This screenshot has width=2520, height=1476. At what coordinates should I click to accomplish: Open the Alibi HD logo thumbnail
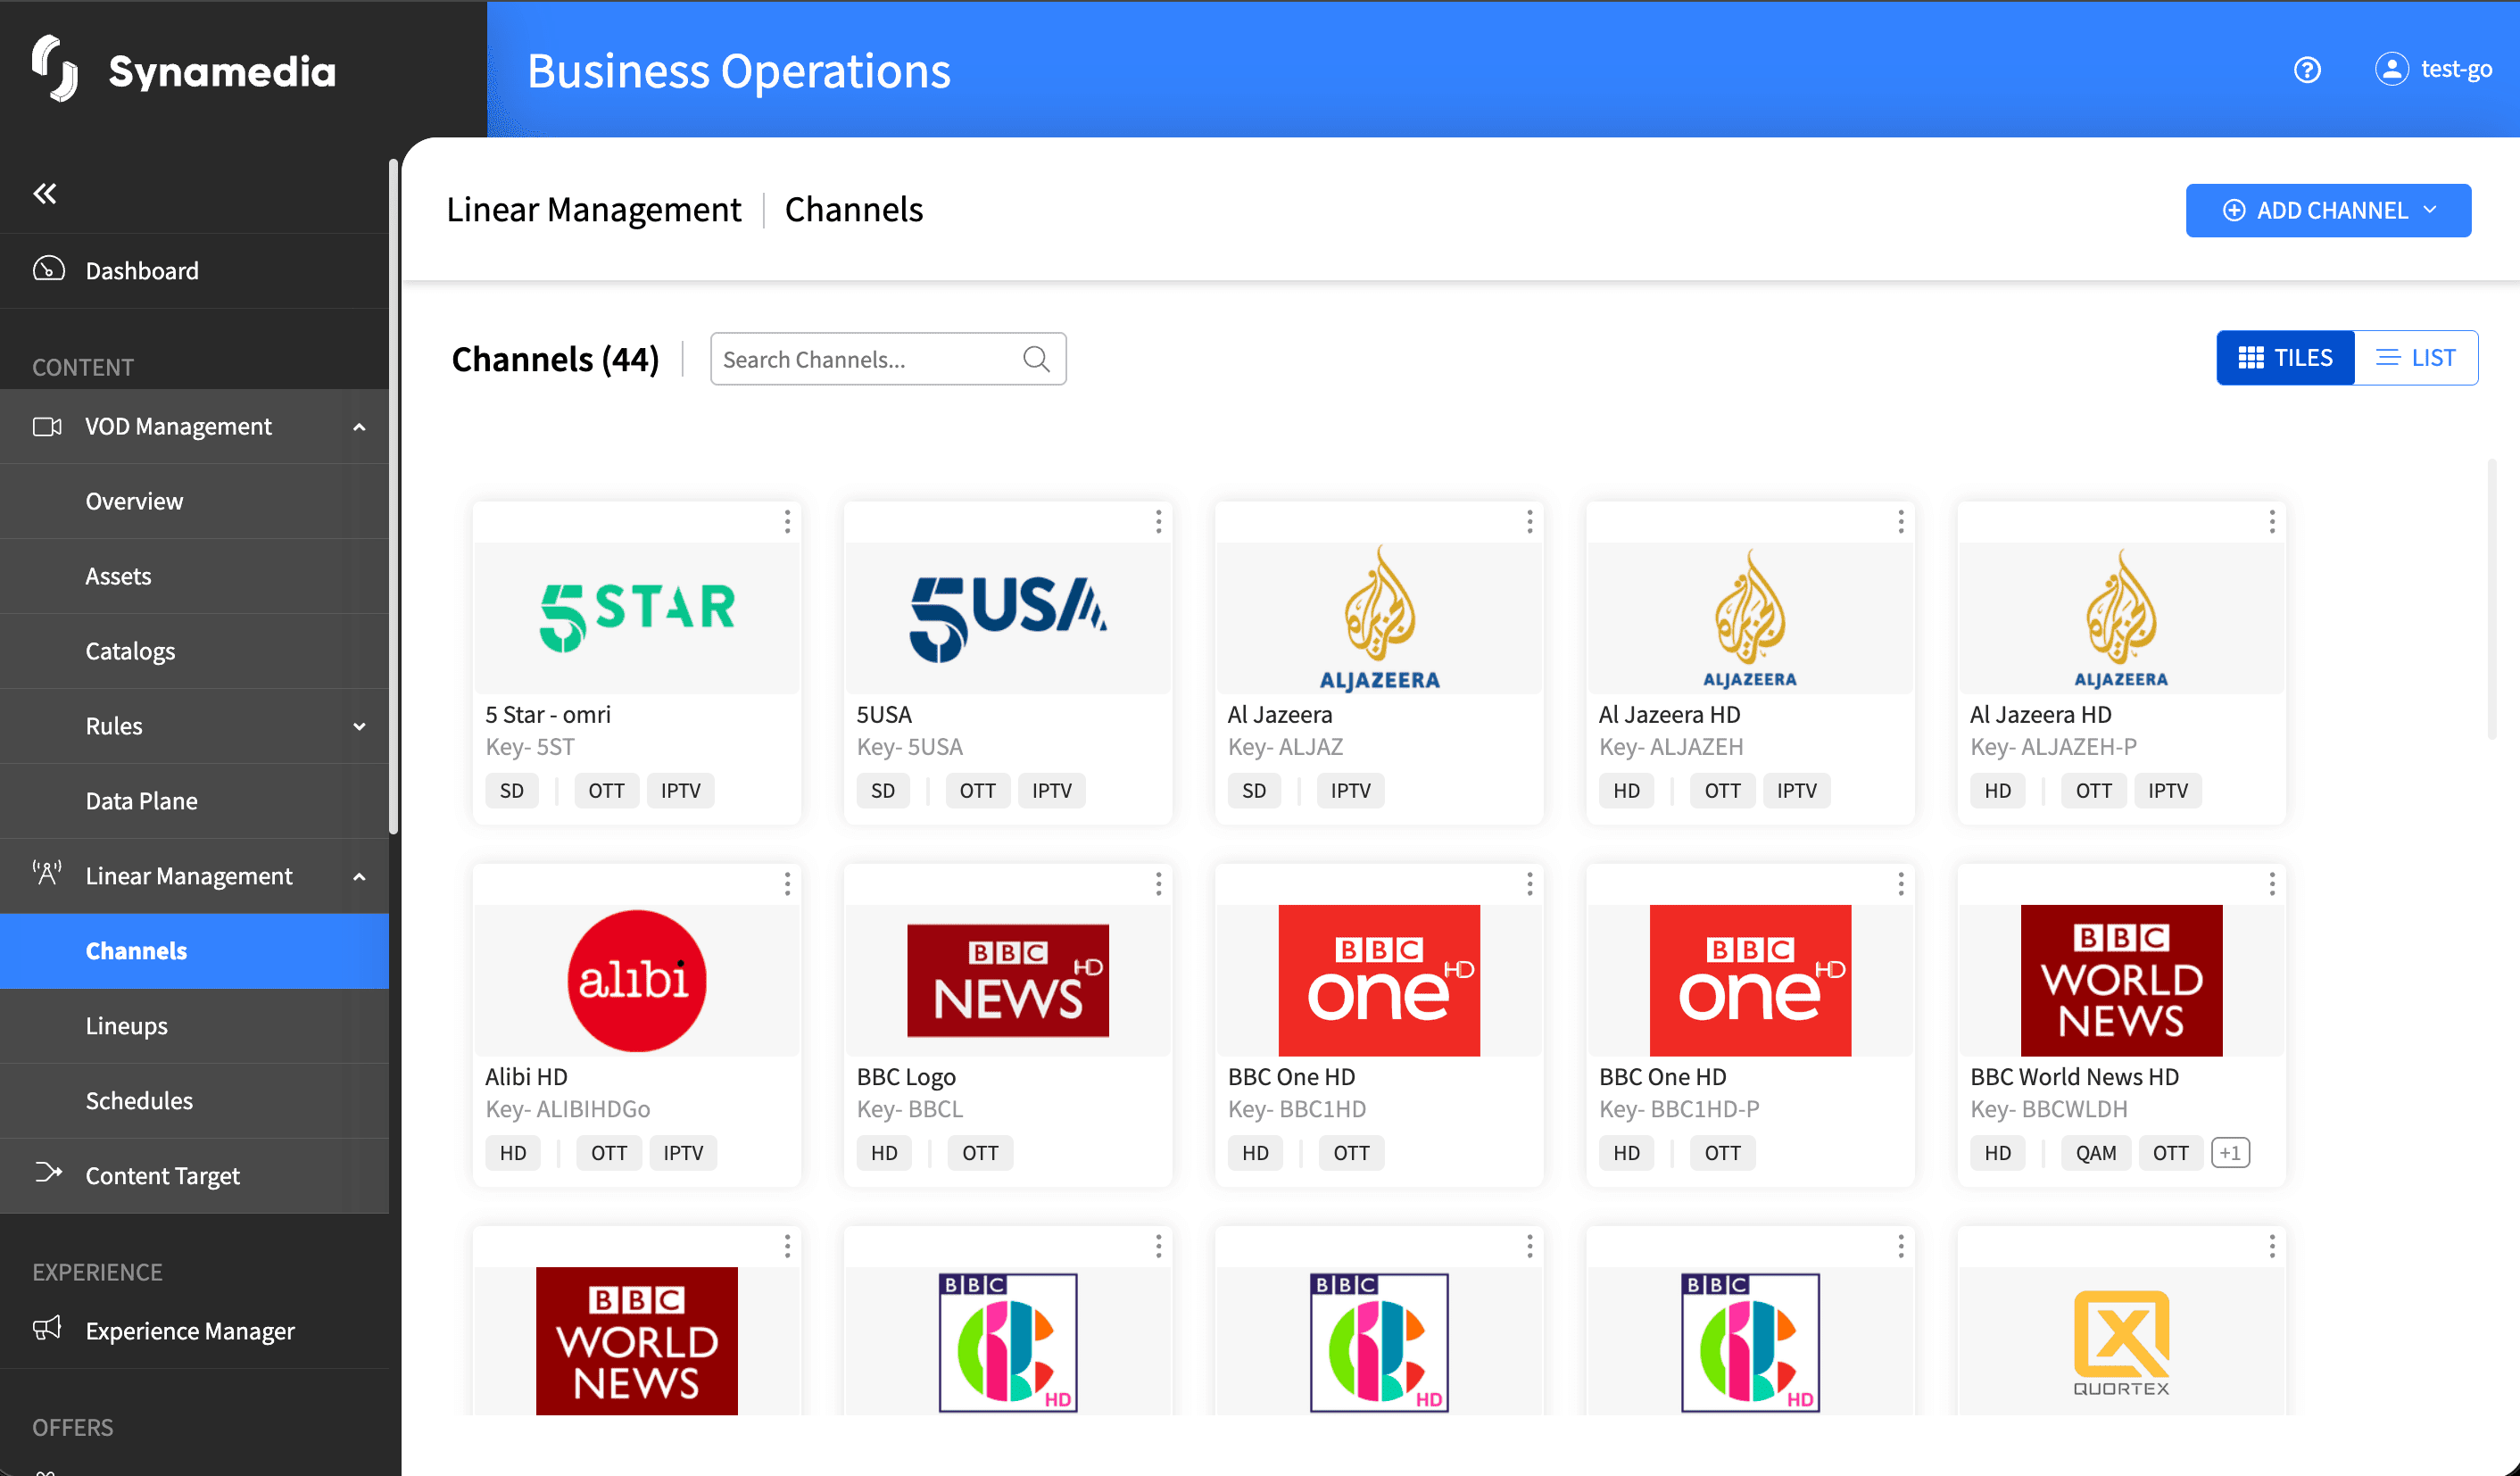tap(637, 980)
